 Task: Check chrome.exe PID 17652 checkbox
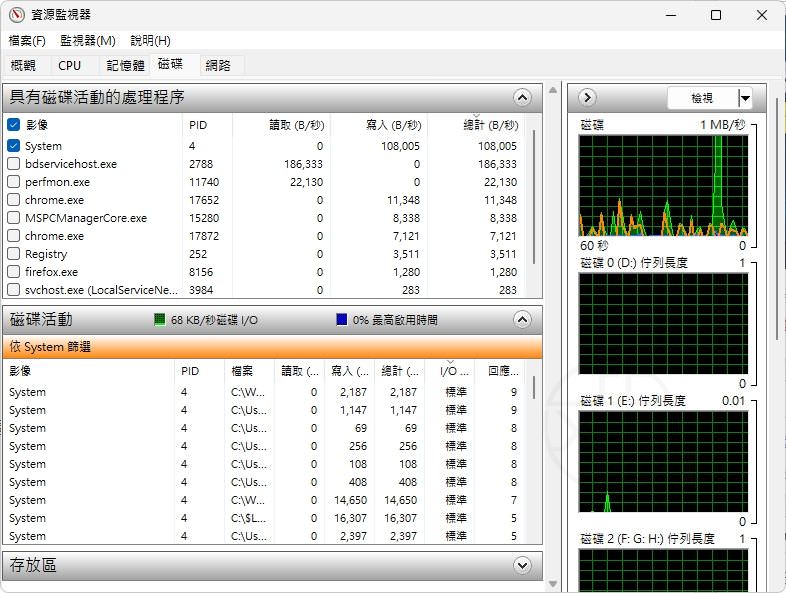tap(14, 200)
